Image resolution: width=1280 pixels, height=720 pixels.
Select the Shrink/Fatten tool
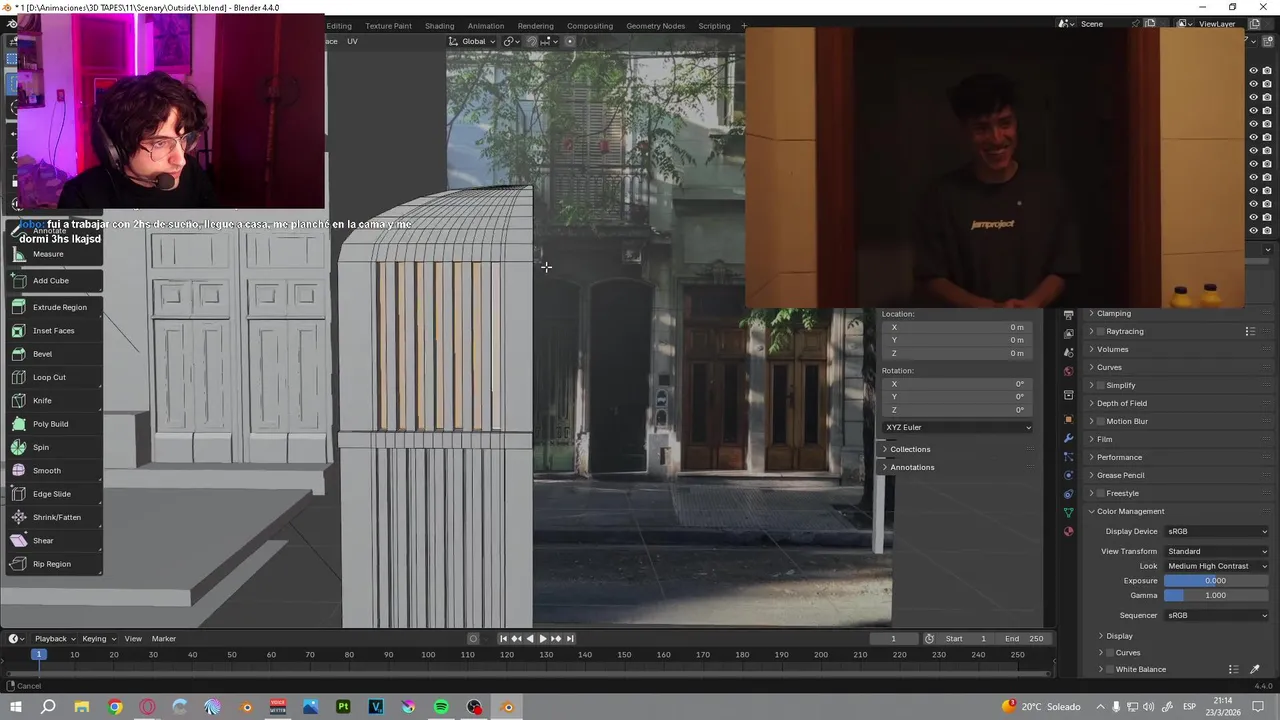tap(53, 518)
